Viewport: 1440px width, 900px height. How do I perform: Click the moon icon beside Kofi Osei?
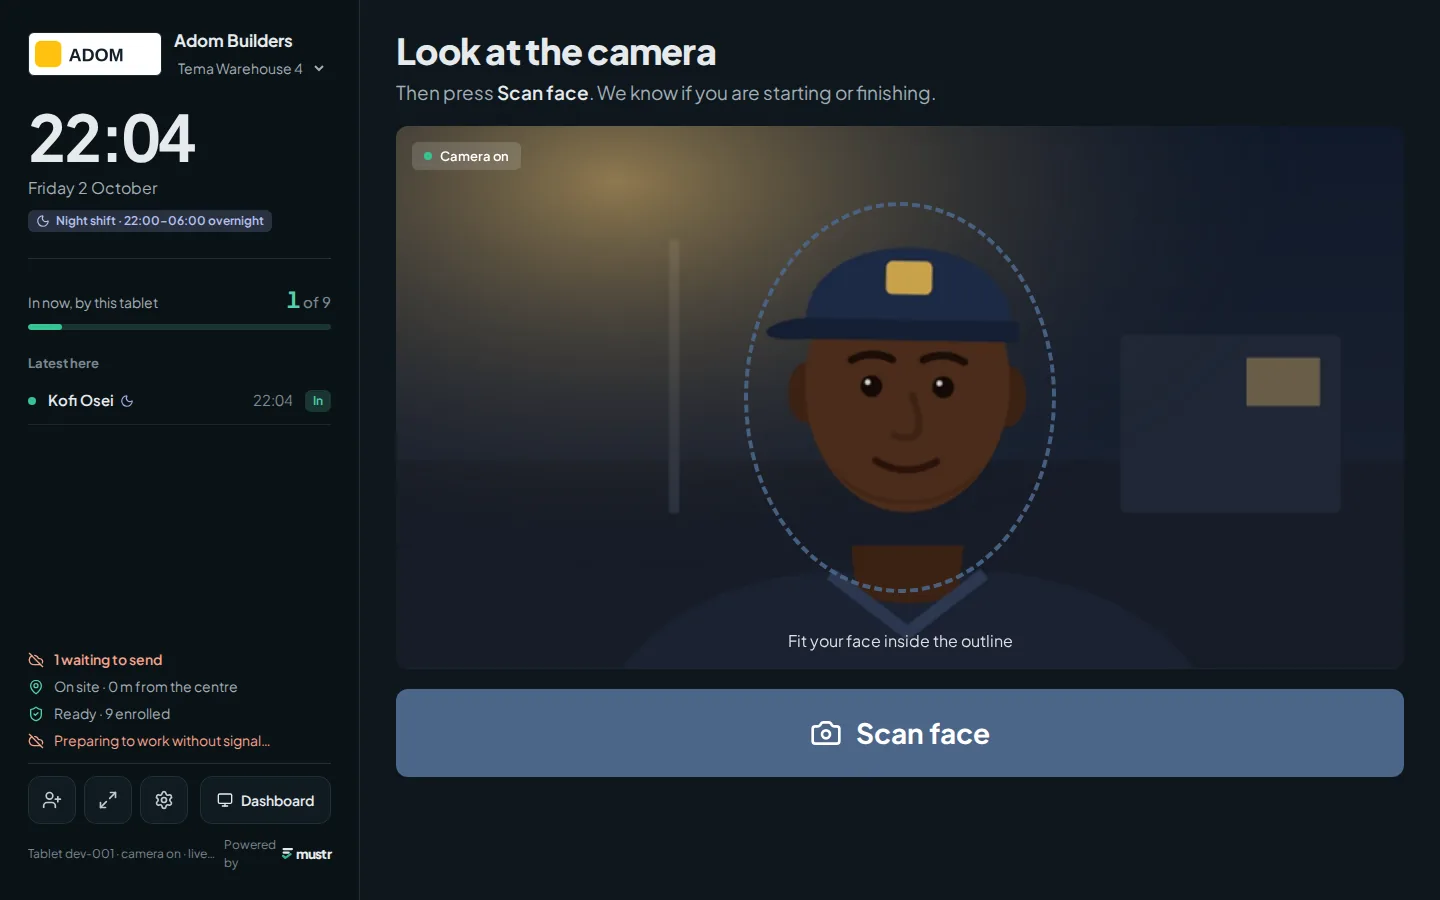click(x=127, y=401)
